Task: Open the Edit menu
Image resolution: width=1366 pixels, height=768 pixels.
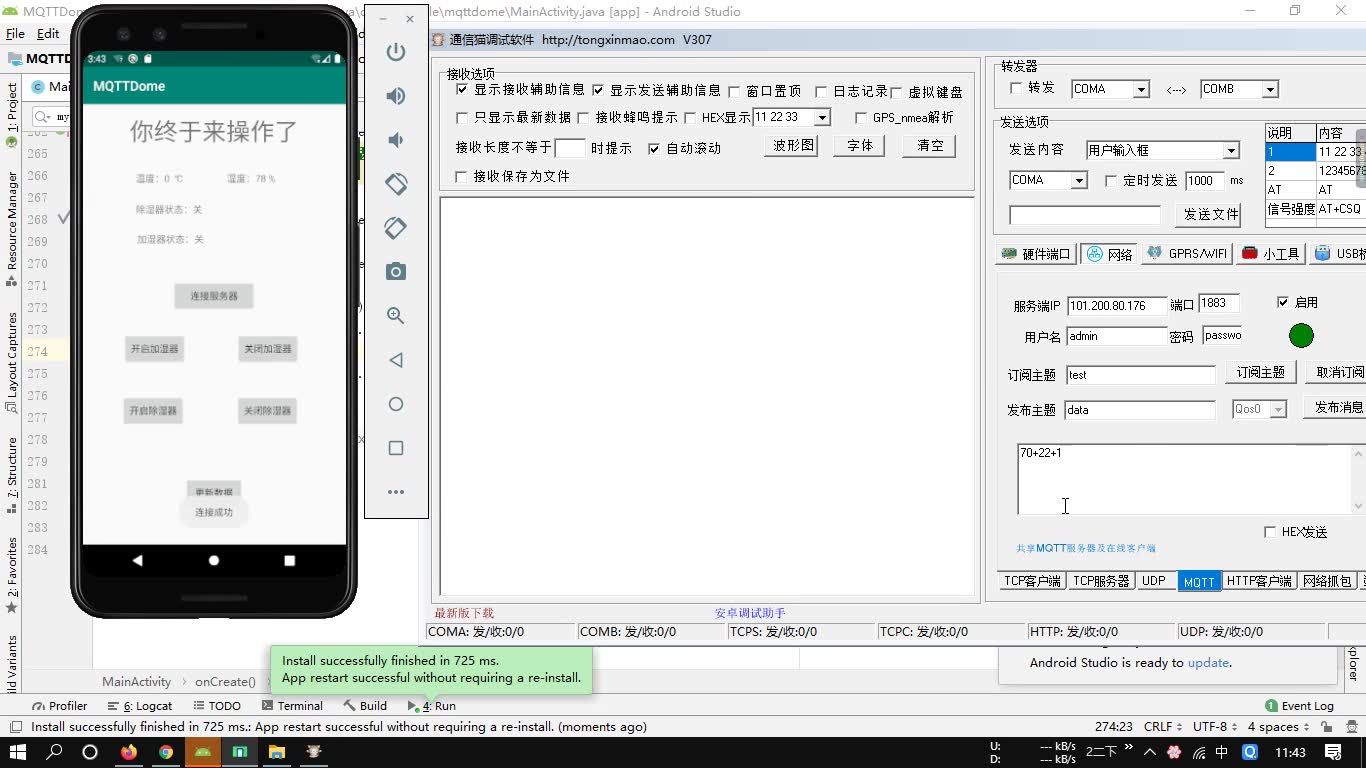Action: [x=48, y=33]
